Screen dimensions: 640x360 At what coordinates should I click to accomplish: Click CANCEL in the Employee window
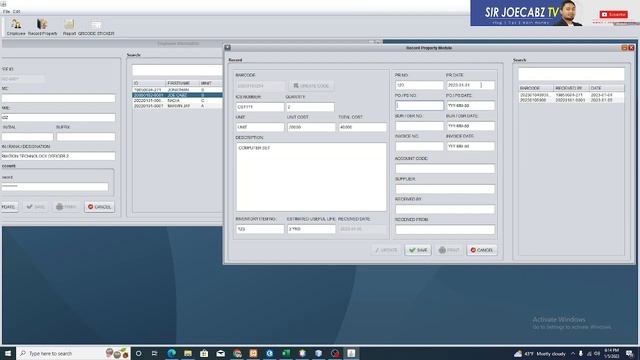(99, 207)
